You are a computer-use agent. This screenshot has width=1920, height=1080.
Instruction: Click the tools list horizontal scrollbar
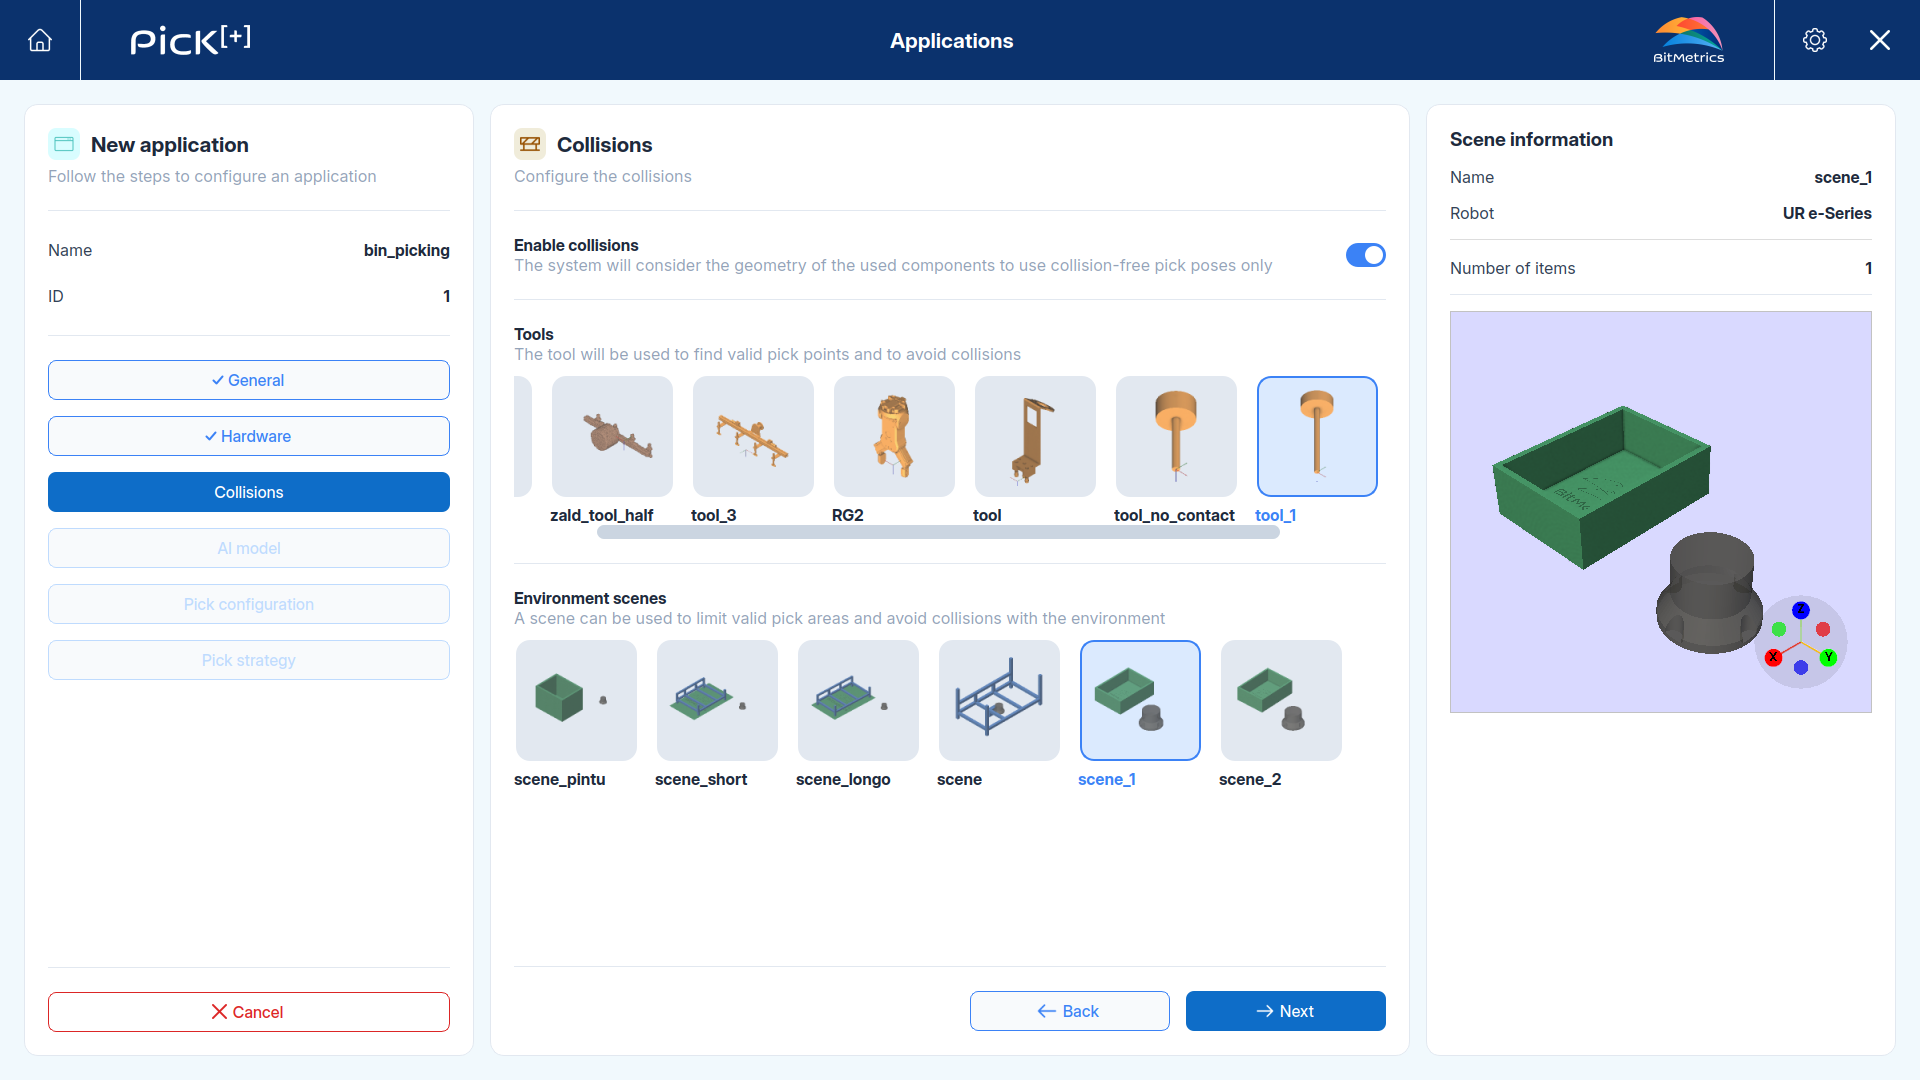[938, 533]
